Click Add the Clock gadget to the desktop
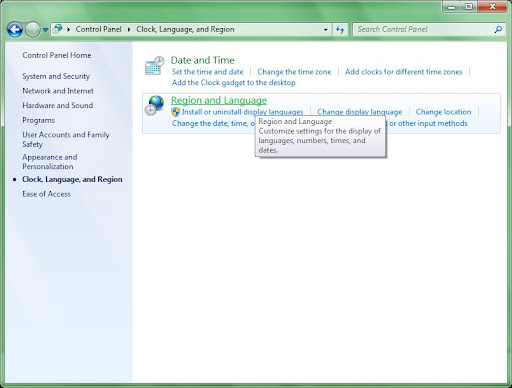The height and width of the screenshot is (388, 512). pyautogui.click(x=233, y=83)
